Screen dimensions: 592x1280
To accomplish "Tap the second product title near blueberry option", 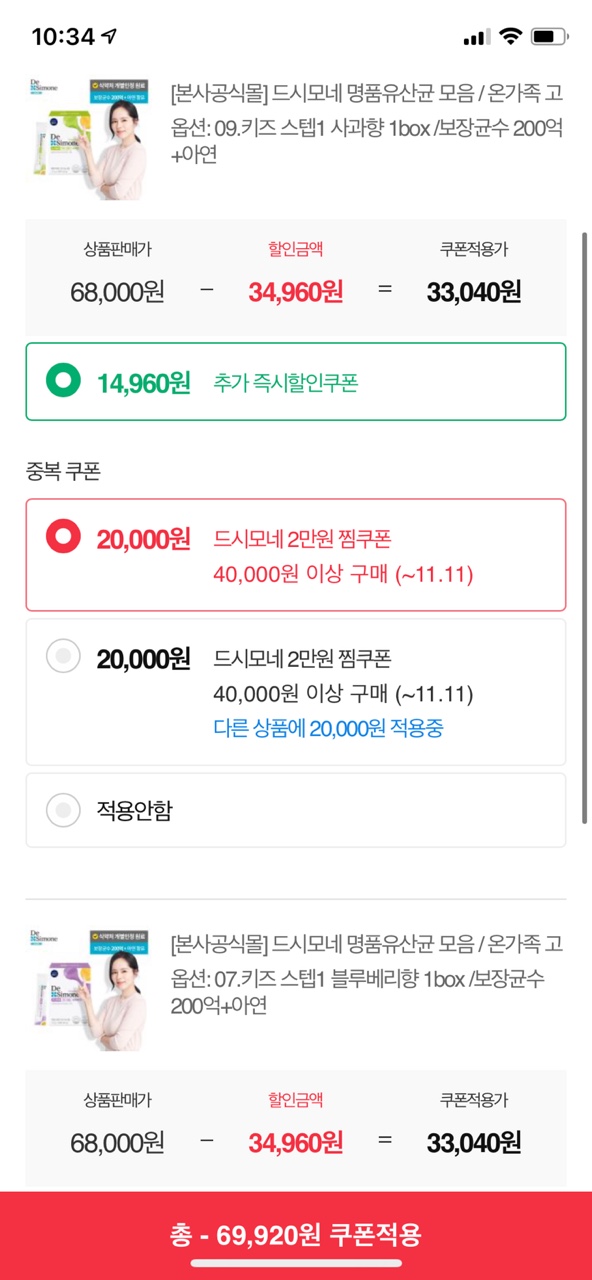I will [367, 943].
